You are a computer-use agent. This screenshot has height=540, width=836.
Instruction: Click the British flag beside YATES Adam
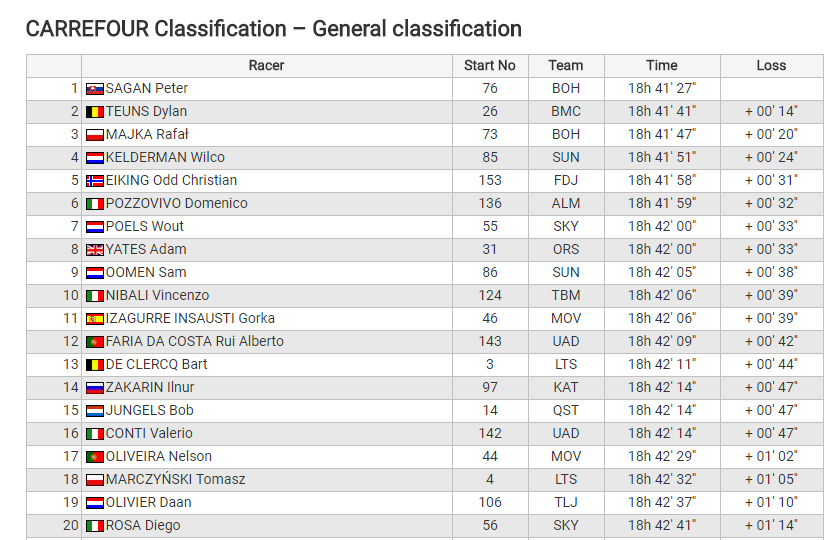[95, 250]
